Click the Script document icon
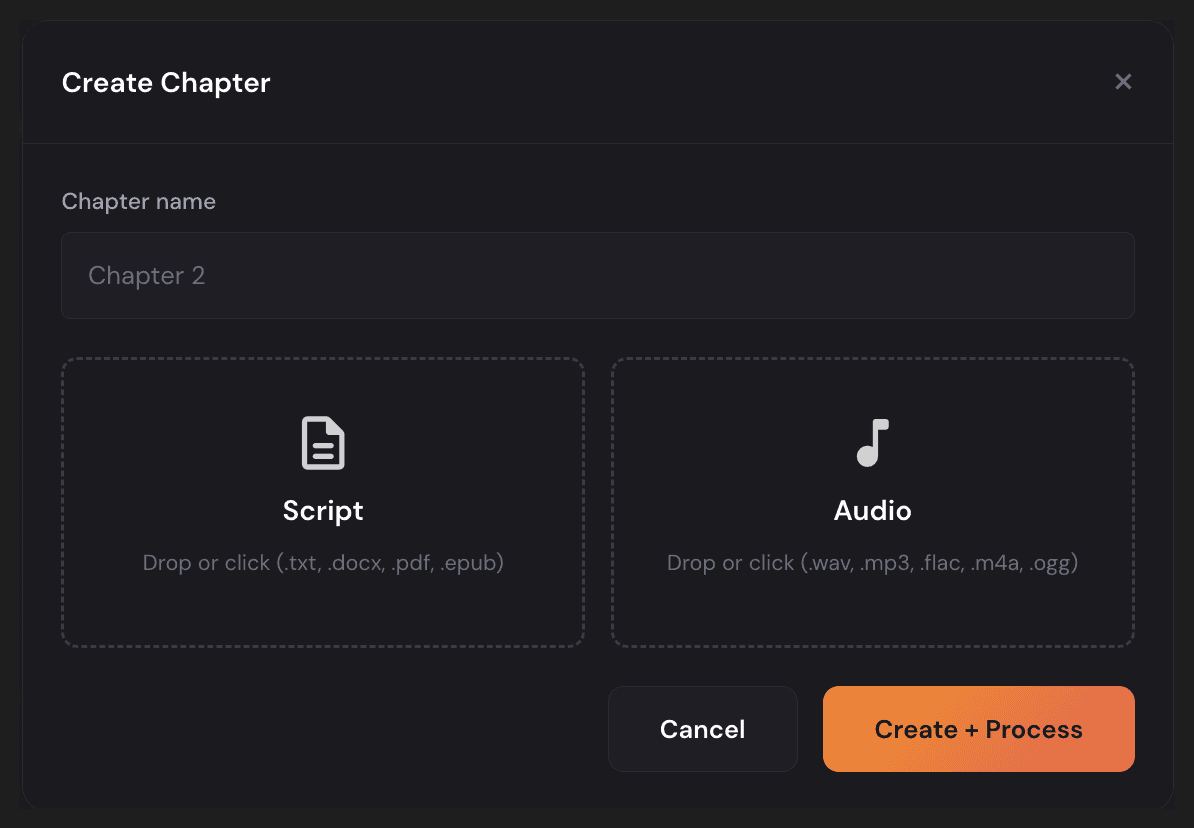This screenshot has width=1194, height=828. pyautogui.click(x=323, y=443)
